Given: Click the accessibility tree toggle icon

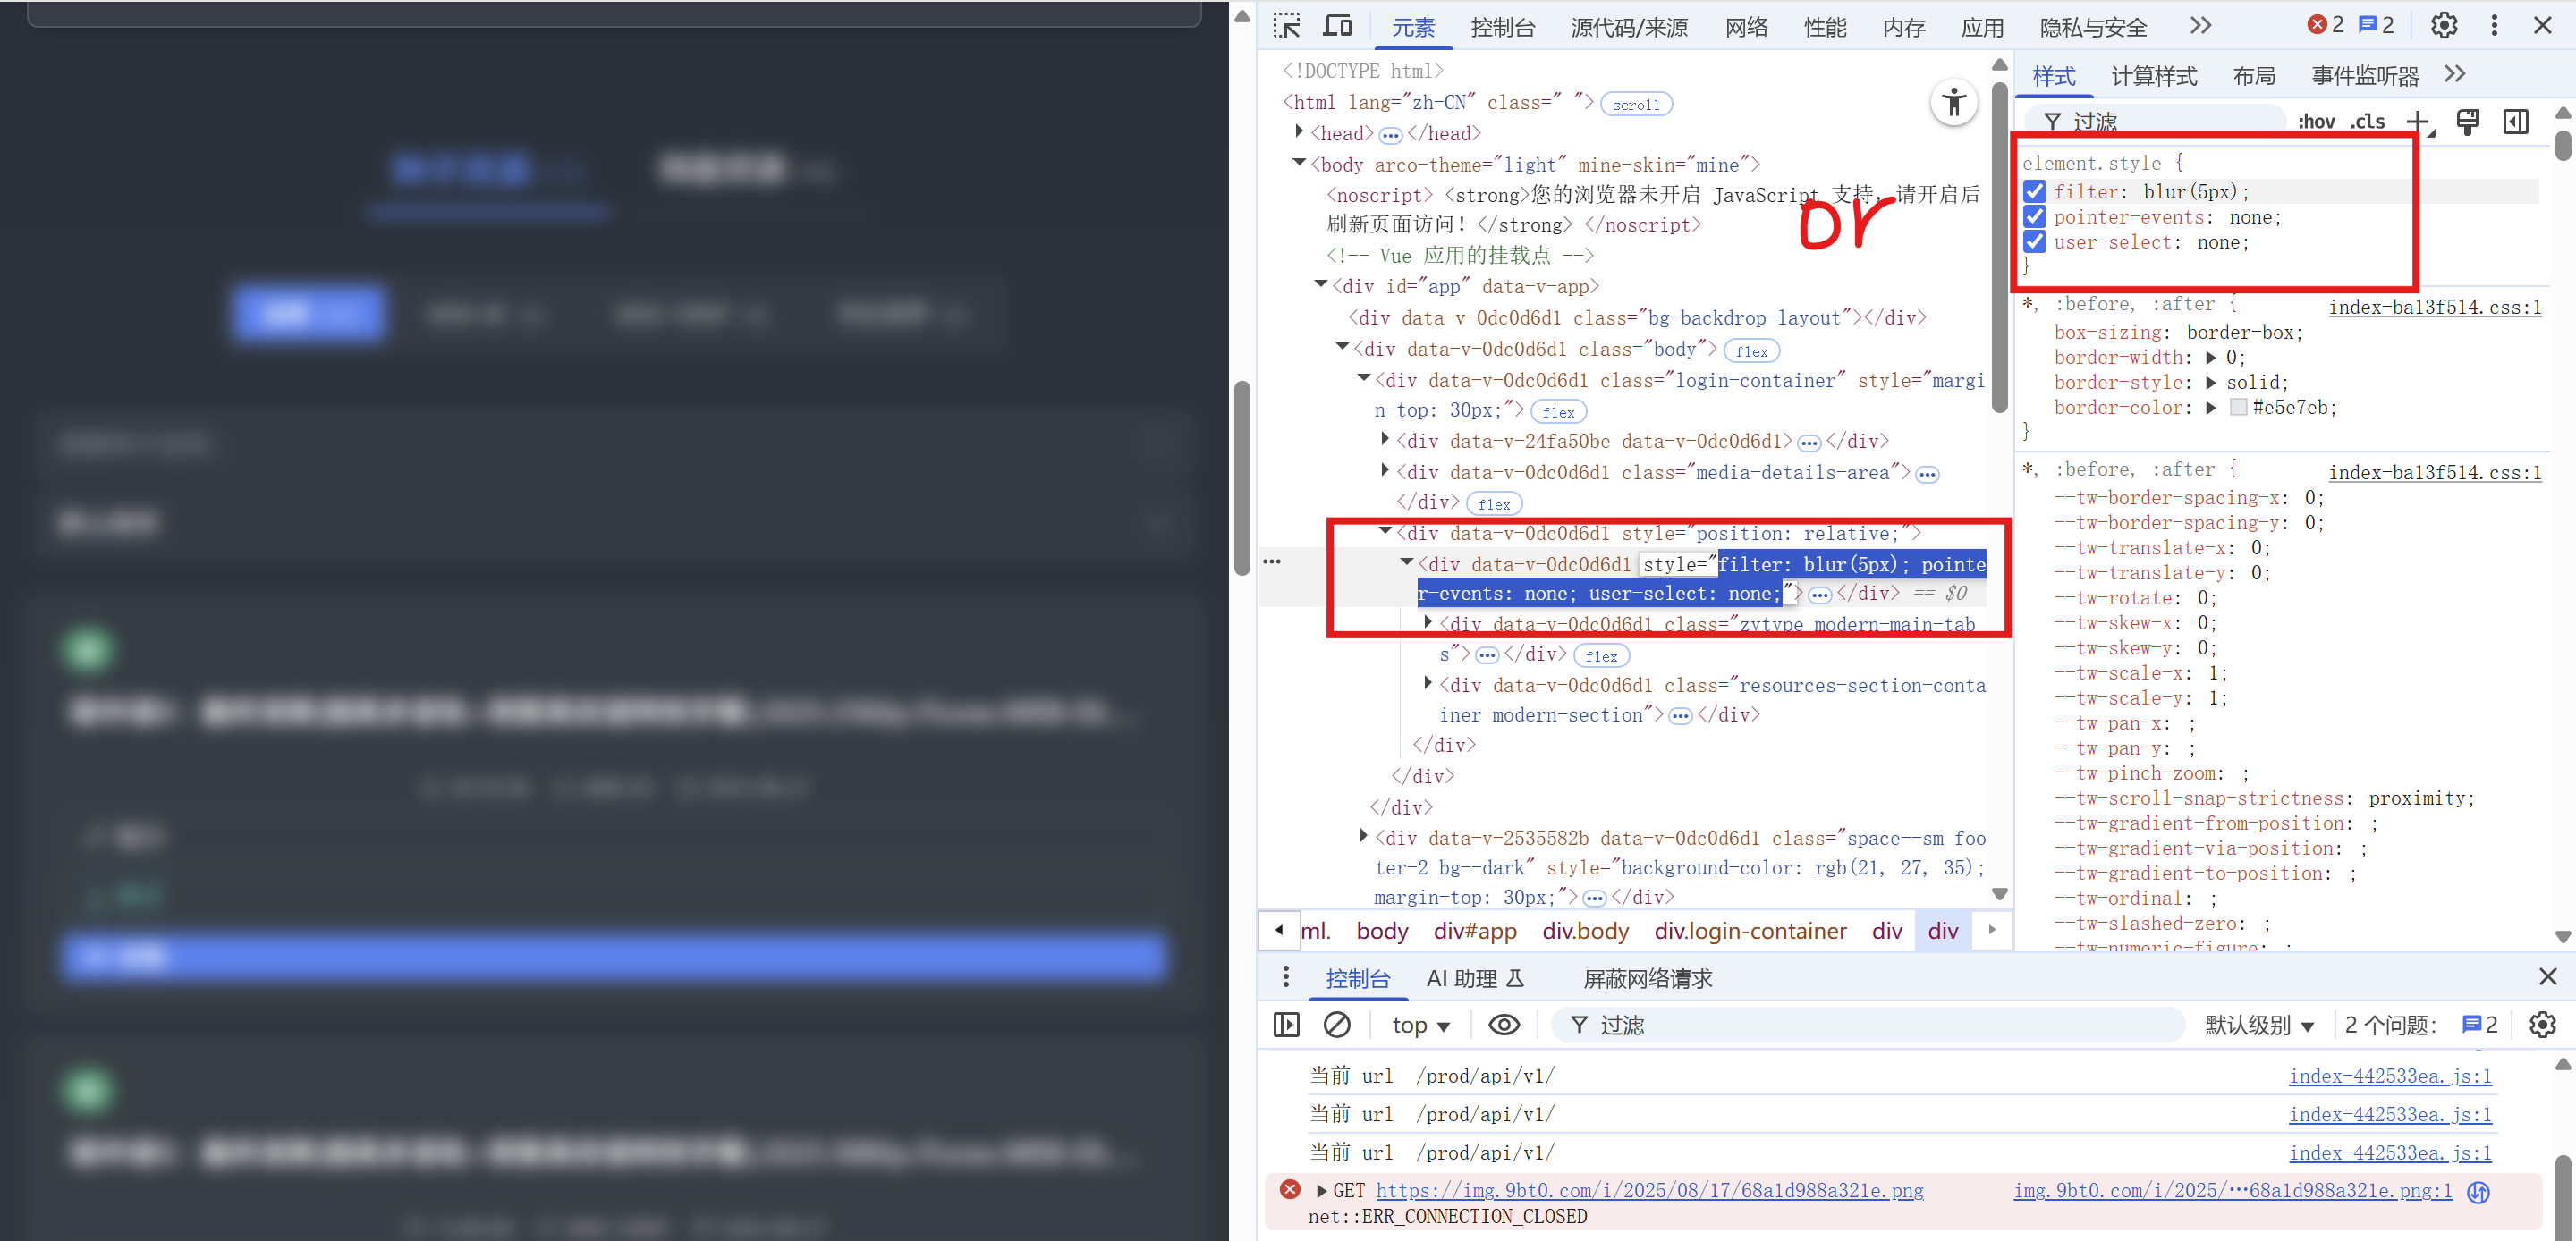Looking at the screenshot, I should [1953, 102].
